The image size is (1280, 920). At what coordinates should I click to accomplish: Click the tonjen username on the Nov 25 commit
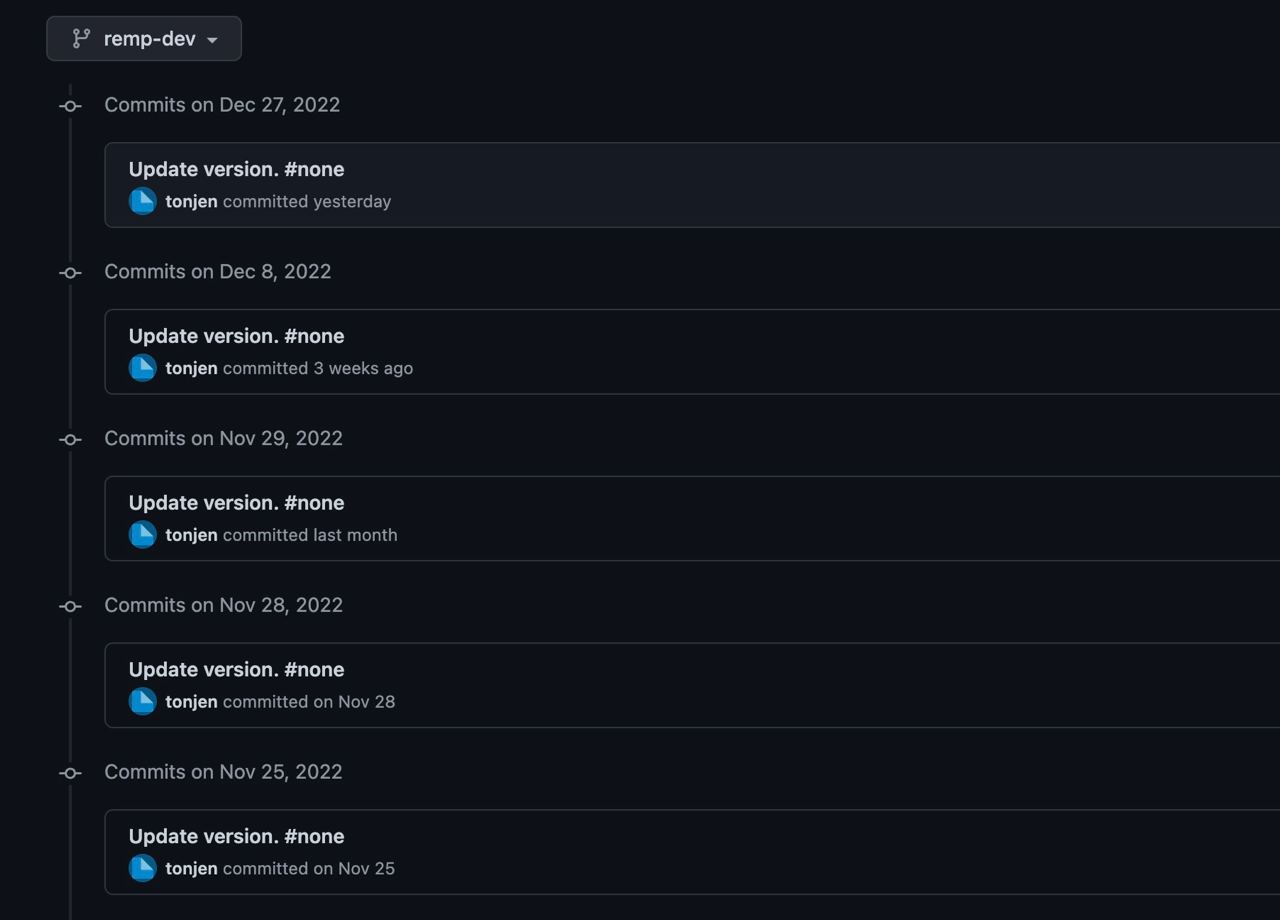tap(191, 868)
